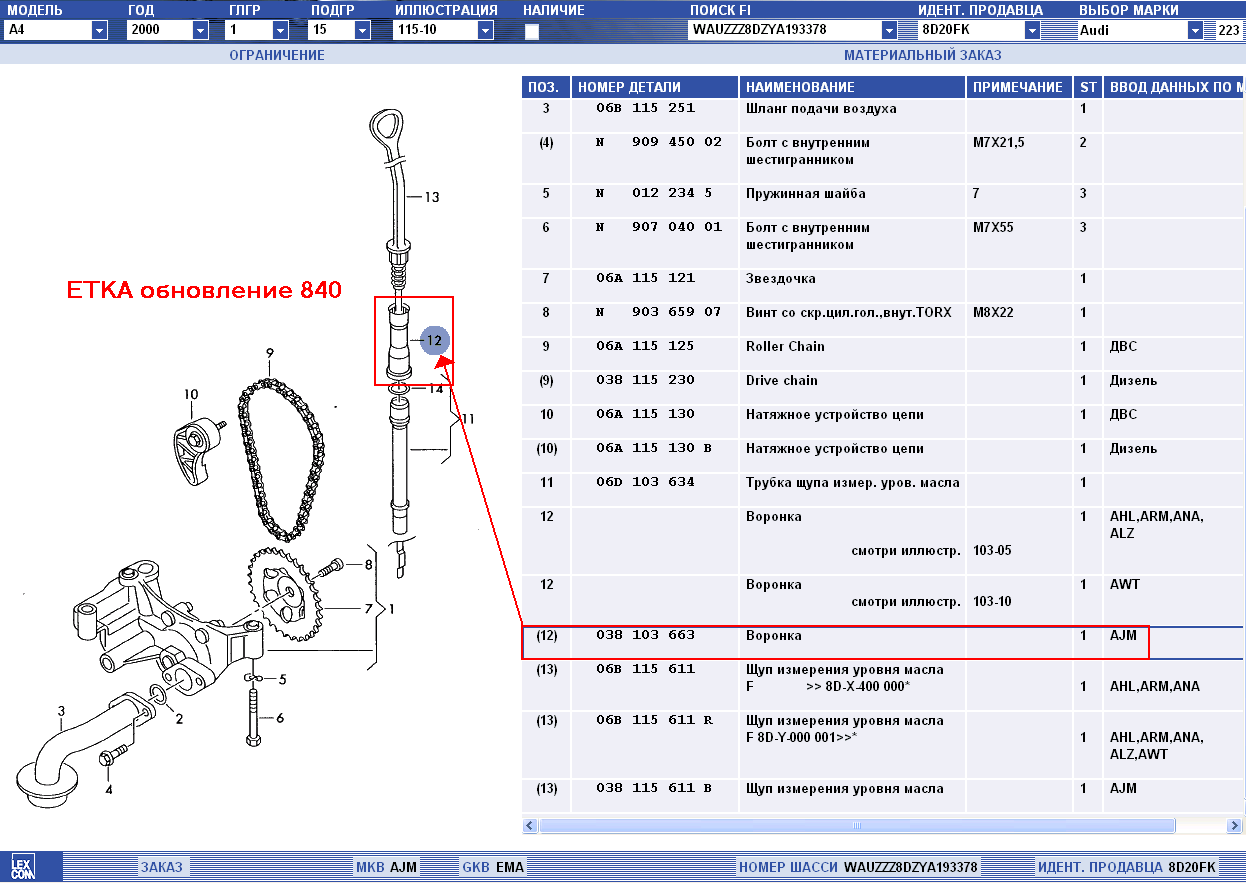Click callout number 13 in diagram

(432, 197)
